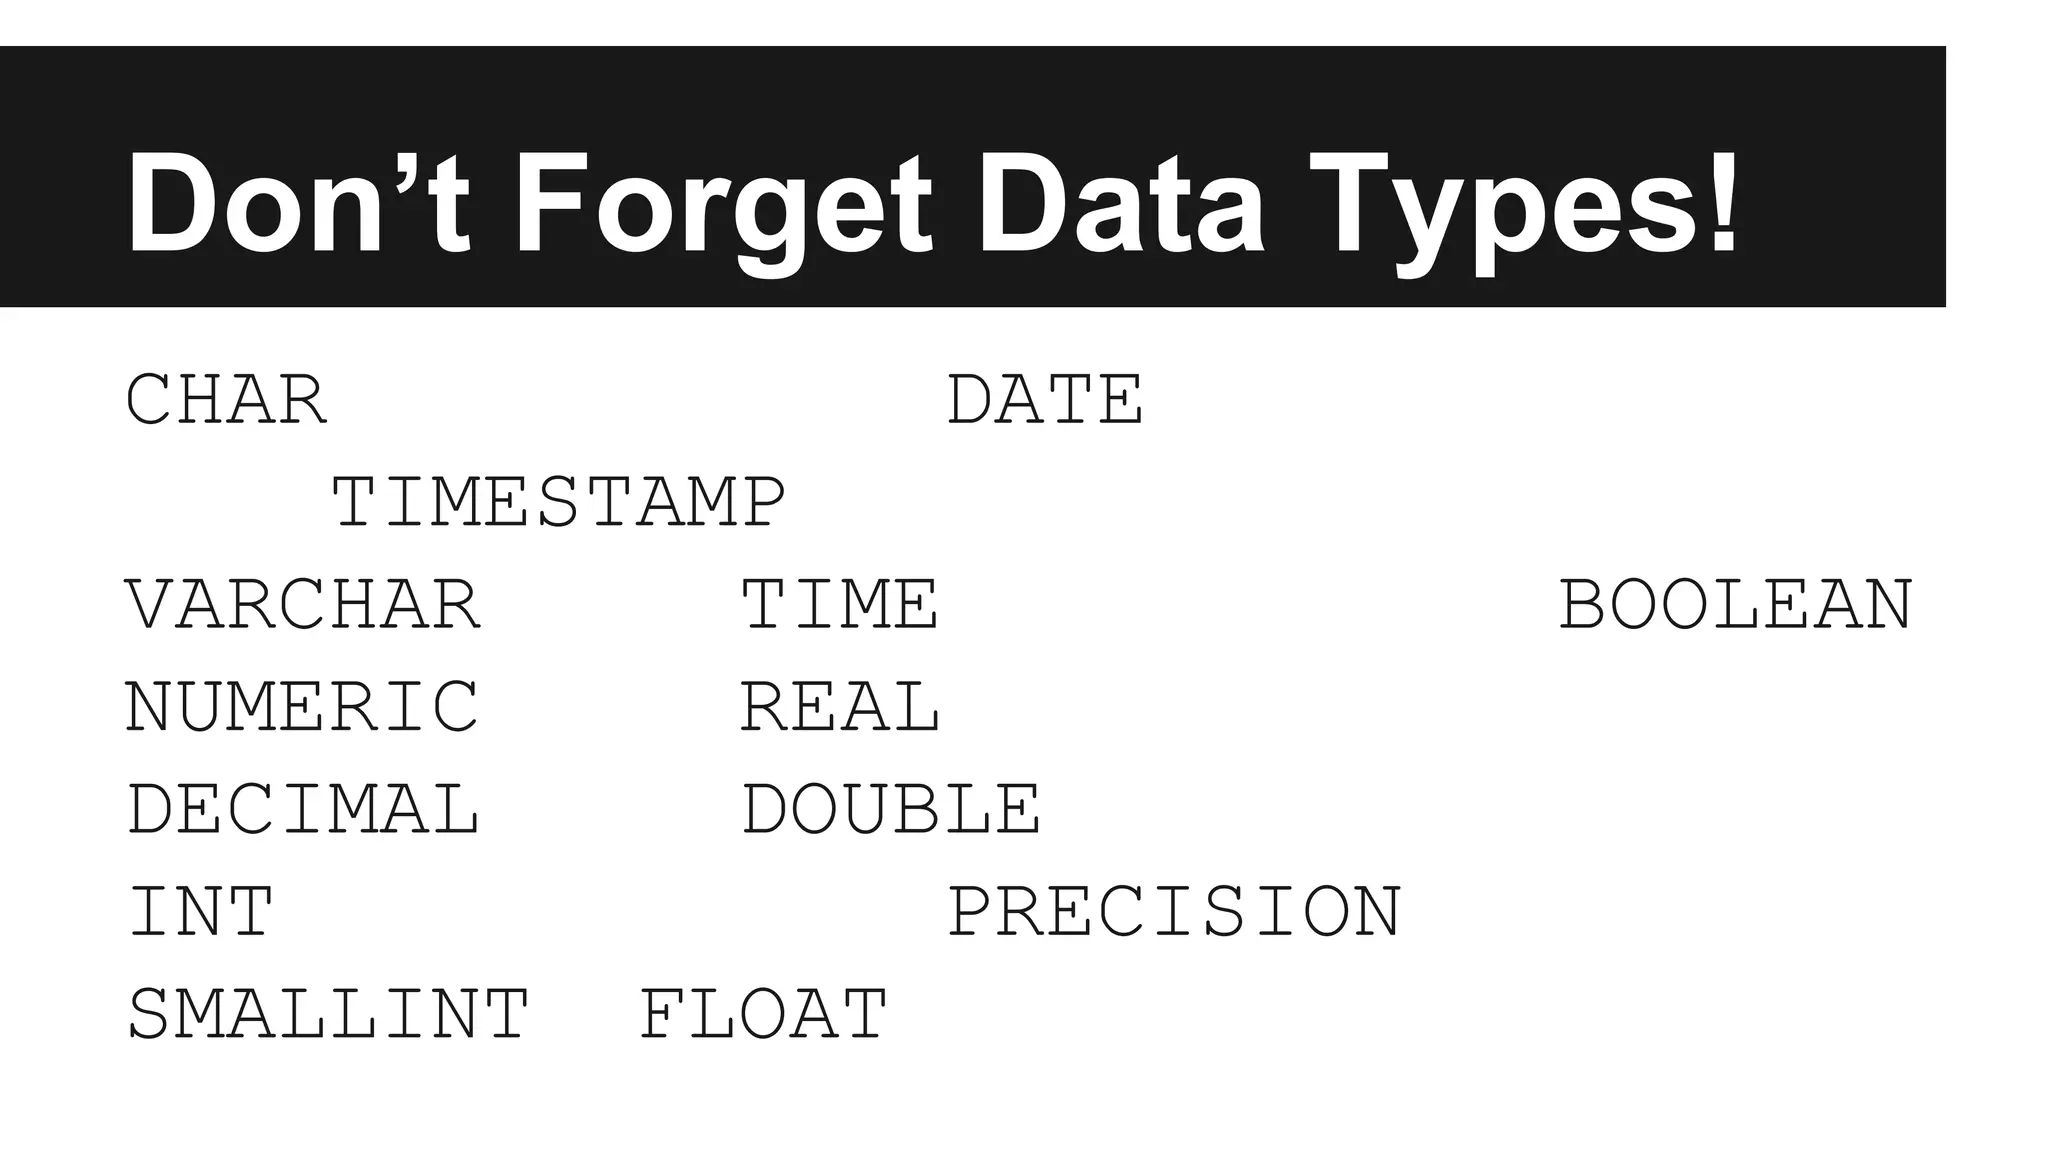Select the INT data type text
The height and width of the screenshot is (1152, 2048).
200,912
